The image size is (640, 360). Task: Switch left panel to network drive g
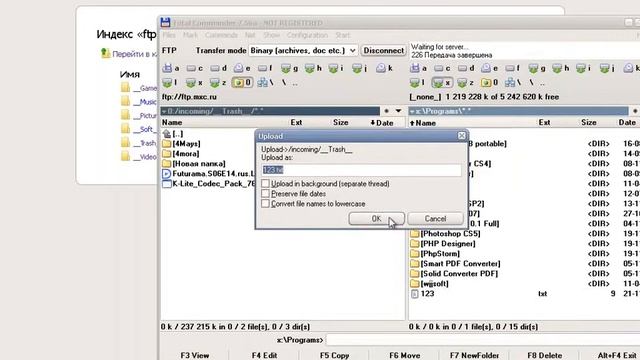290,68
